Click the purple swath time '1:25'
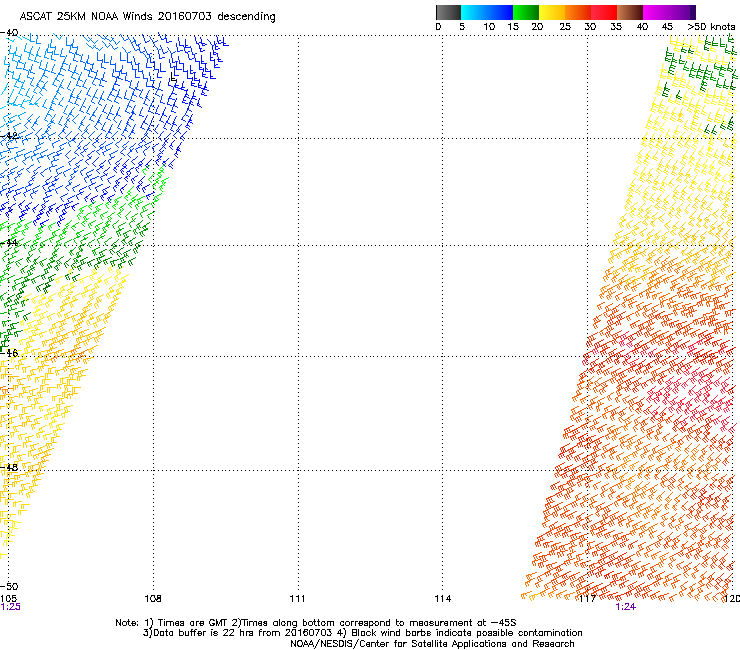Viewport: 740px width, 650px height. 10,607
